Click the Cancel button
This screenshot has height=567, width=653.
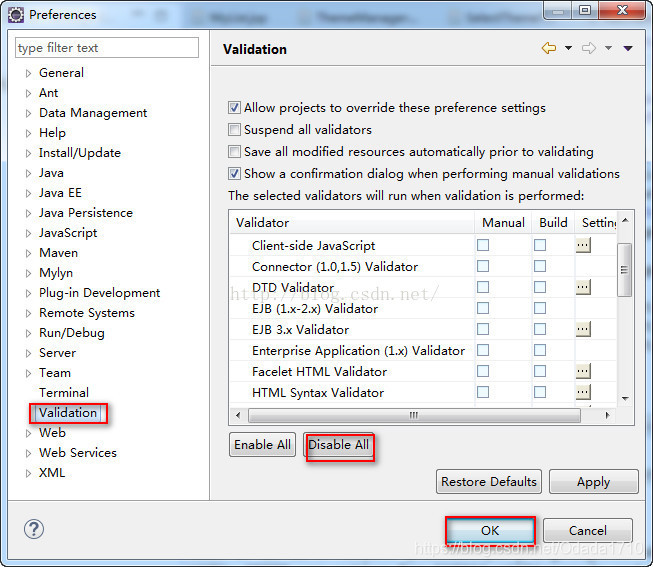(588, 530)
